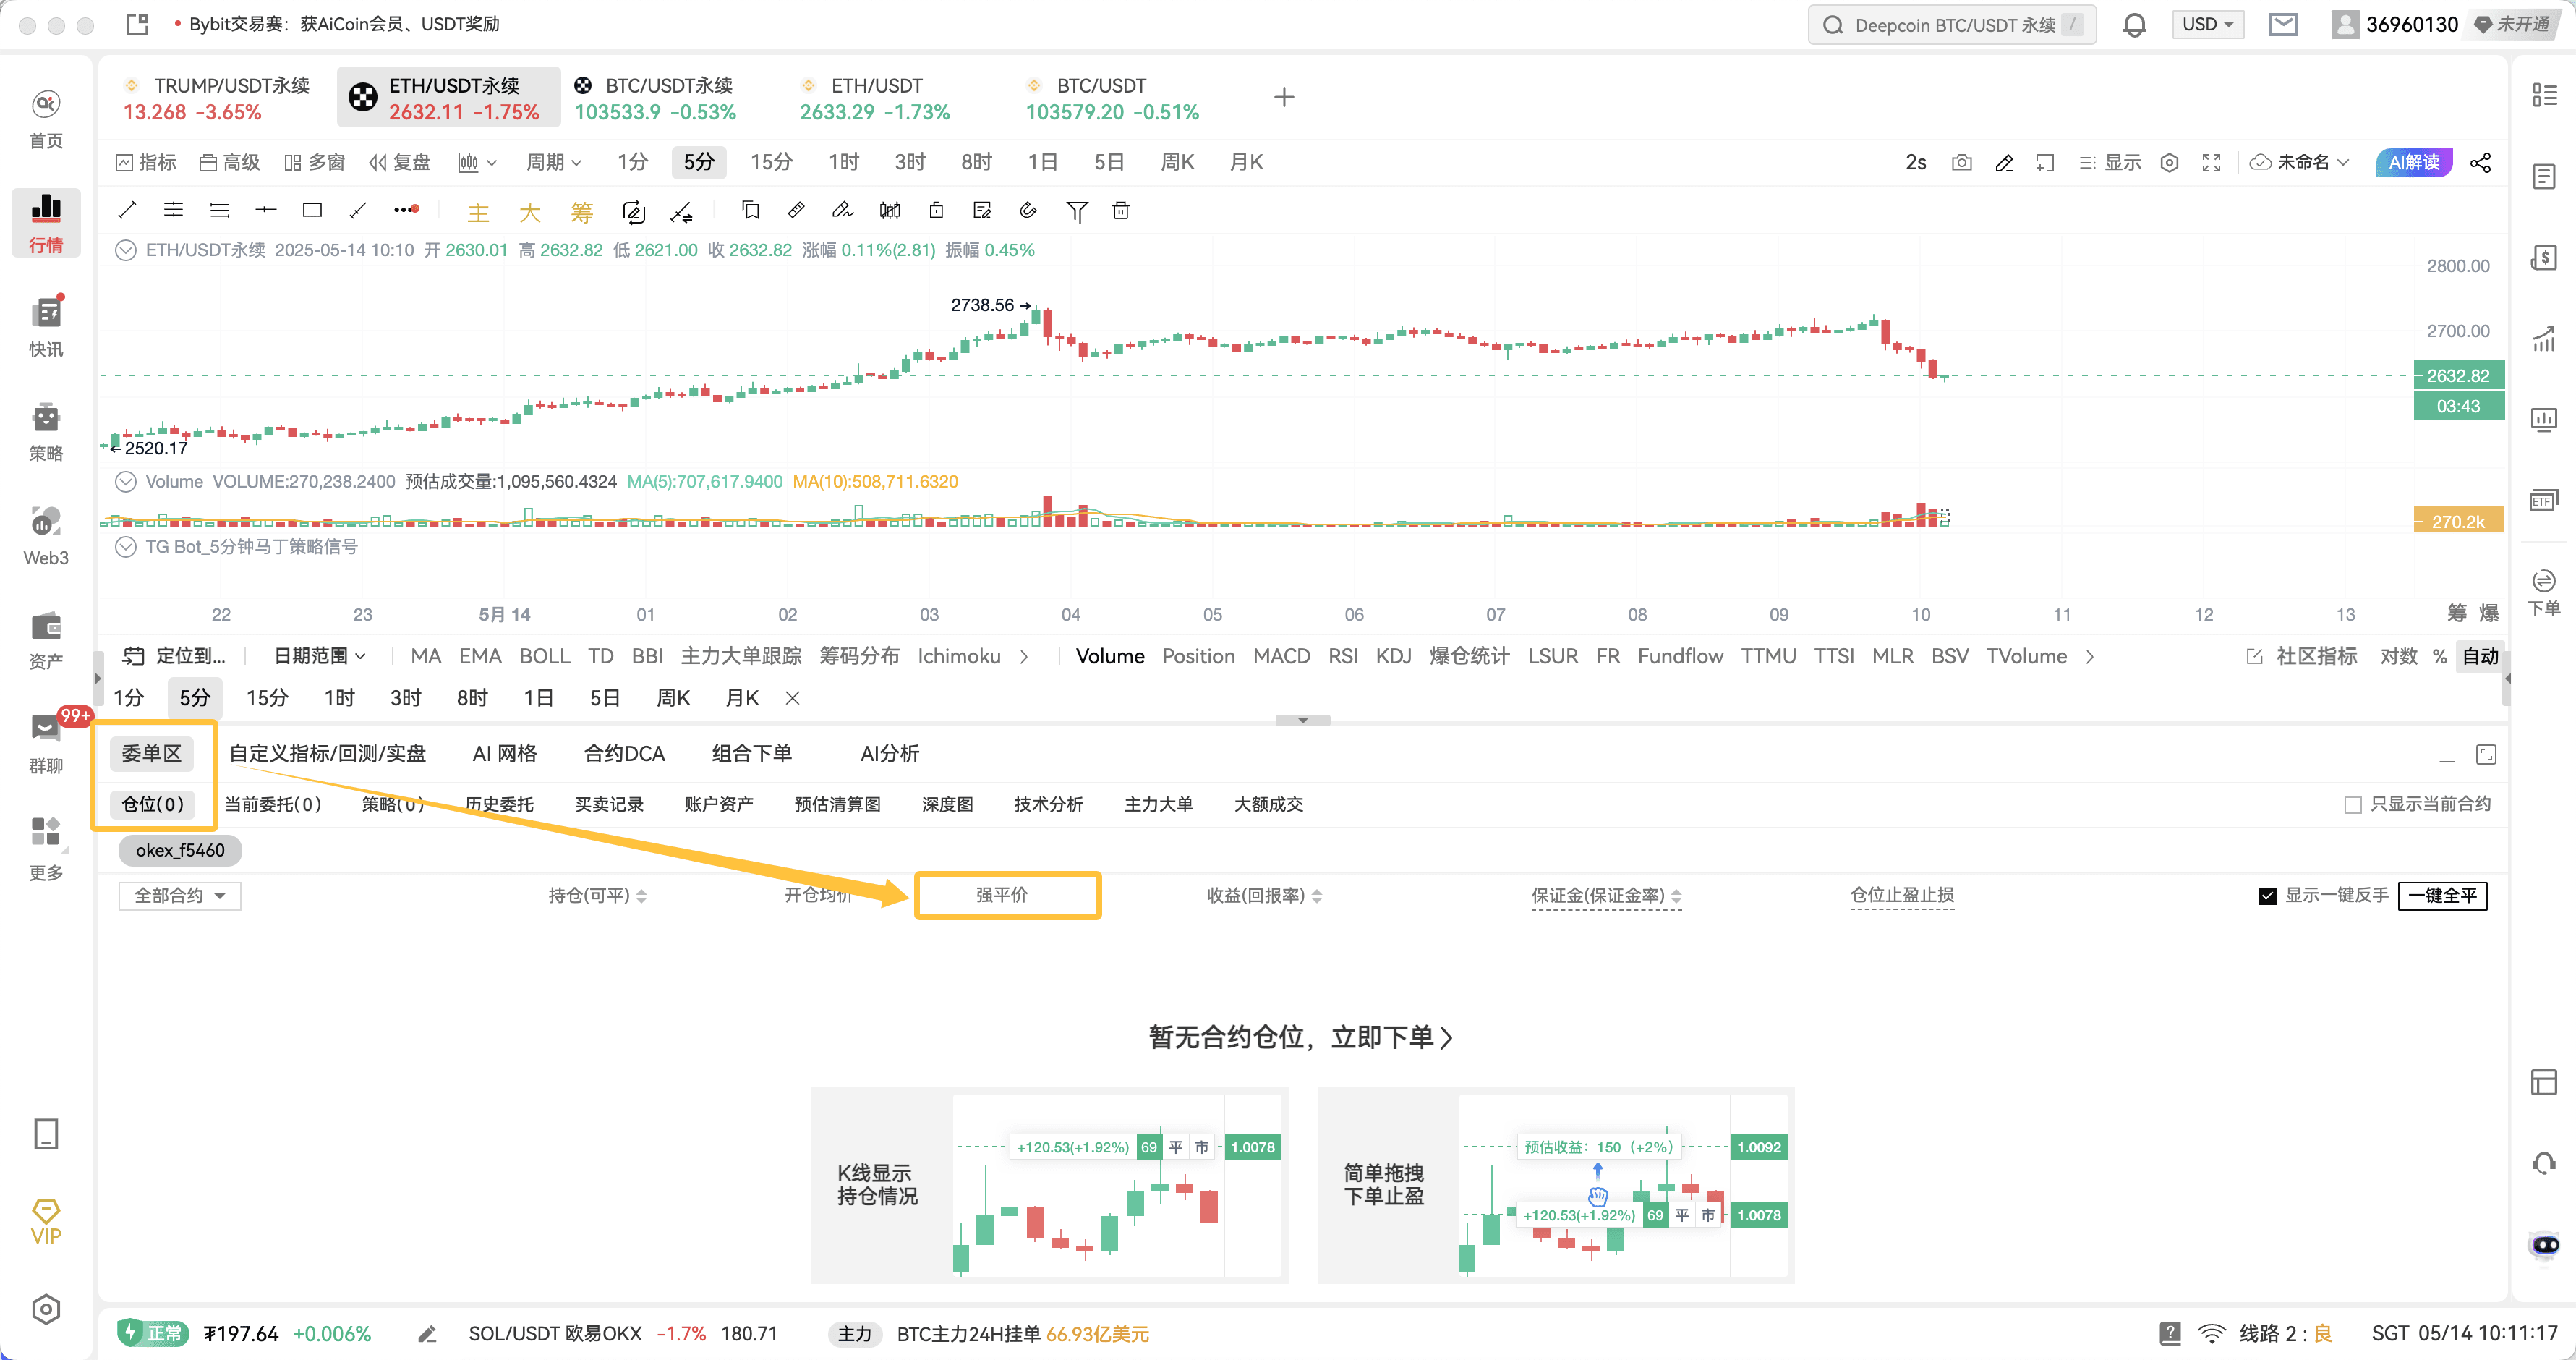Screen dimensions: 2576x1360
Task: Uncheck 显示一键反手 checkbox
Action: coord(2267,895)
